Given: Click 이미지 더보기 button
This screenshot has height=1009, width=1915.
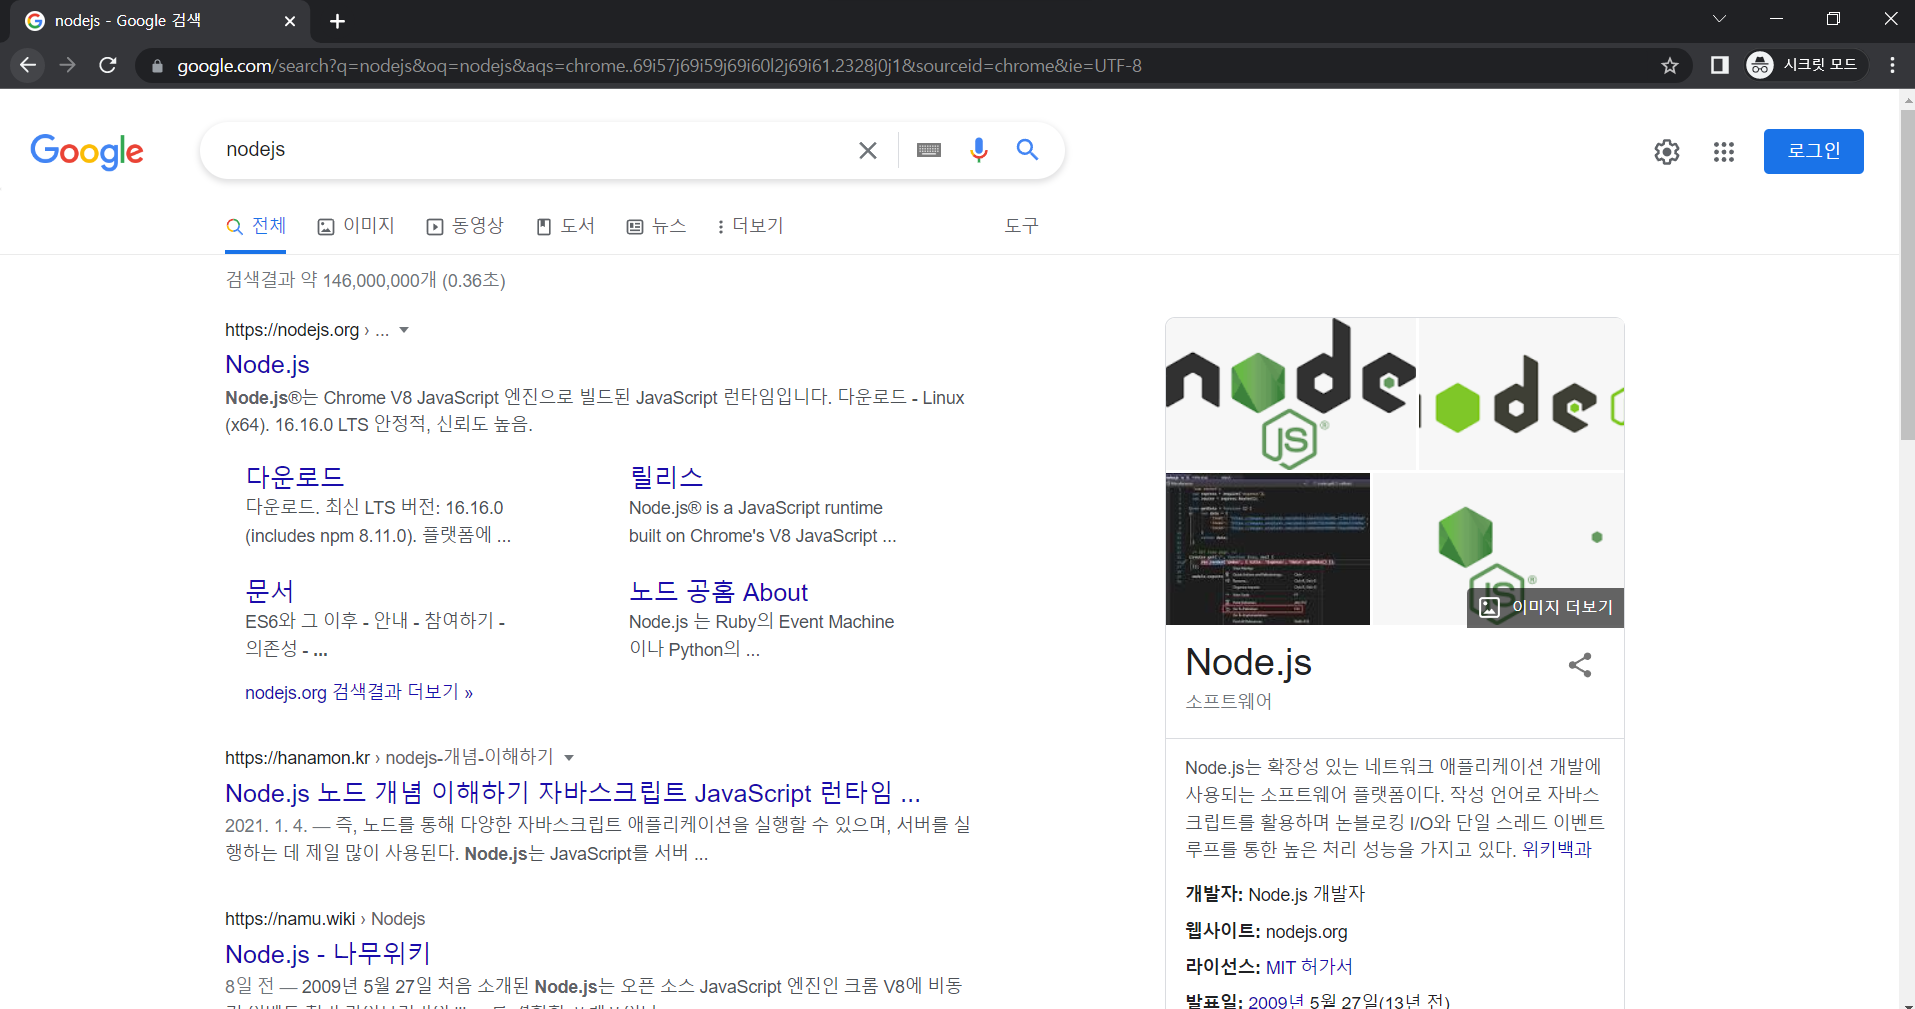Looking at the screenshot, I should [1545, 607].
